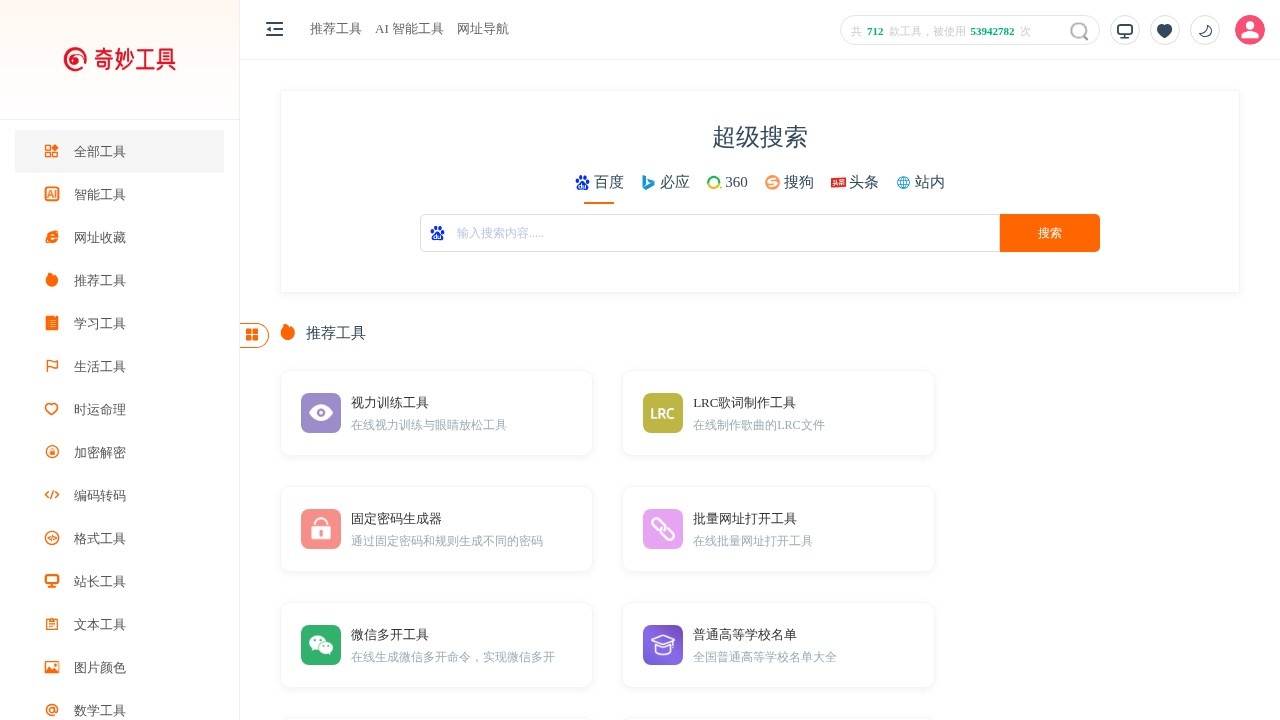Click the 在线视力训练与眼睛放松工具 description
This screenshot has height=720, width=1280.
pyautogui.click(x=429, y=425)
